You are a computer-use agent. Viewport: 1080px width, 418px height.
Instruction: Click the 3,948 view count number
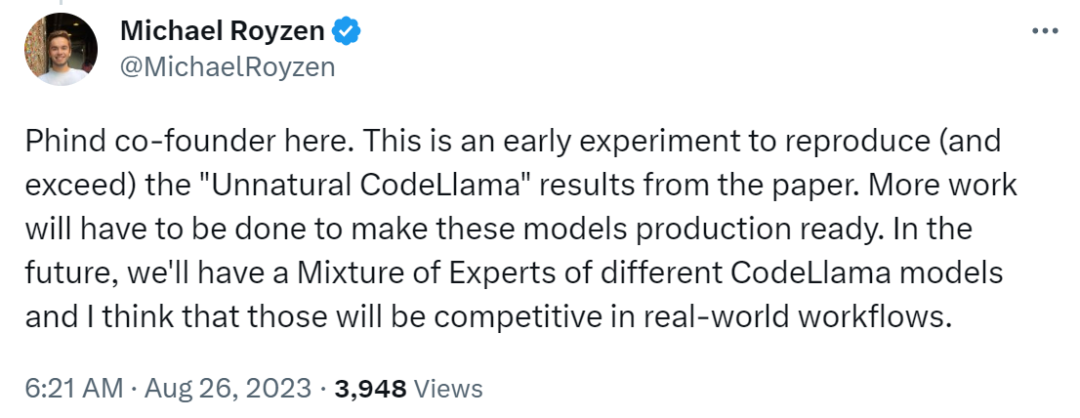tap(371, 388)
